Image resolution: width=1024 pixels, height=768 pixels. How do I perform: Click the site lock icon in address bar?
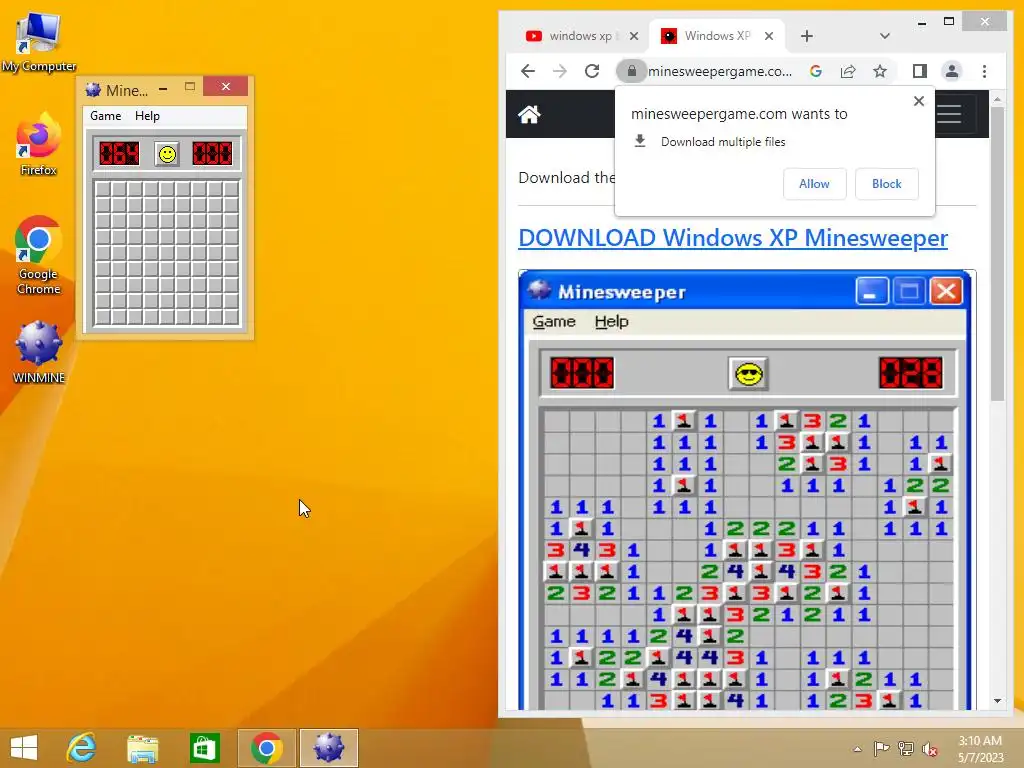tap(632, 71)
